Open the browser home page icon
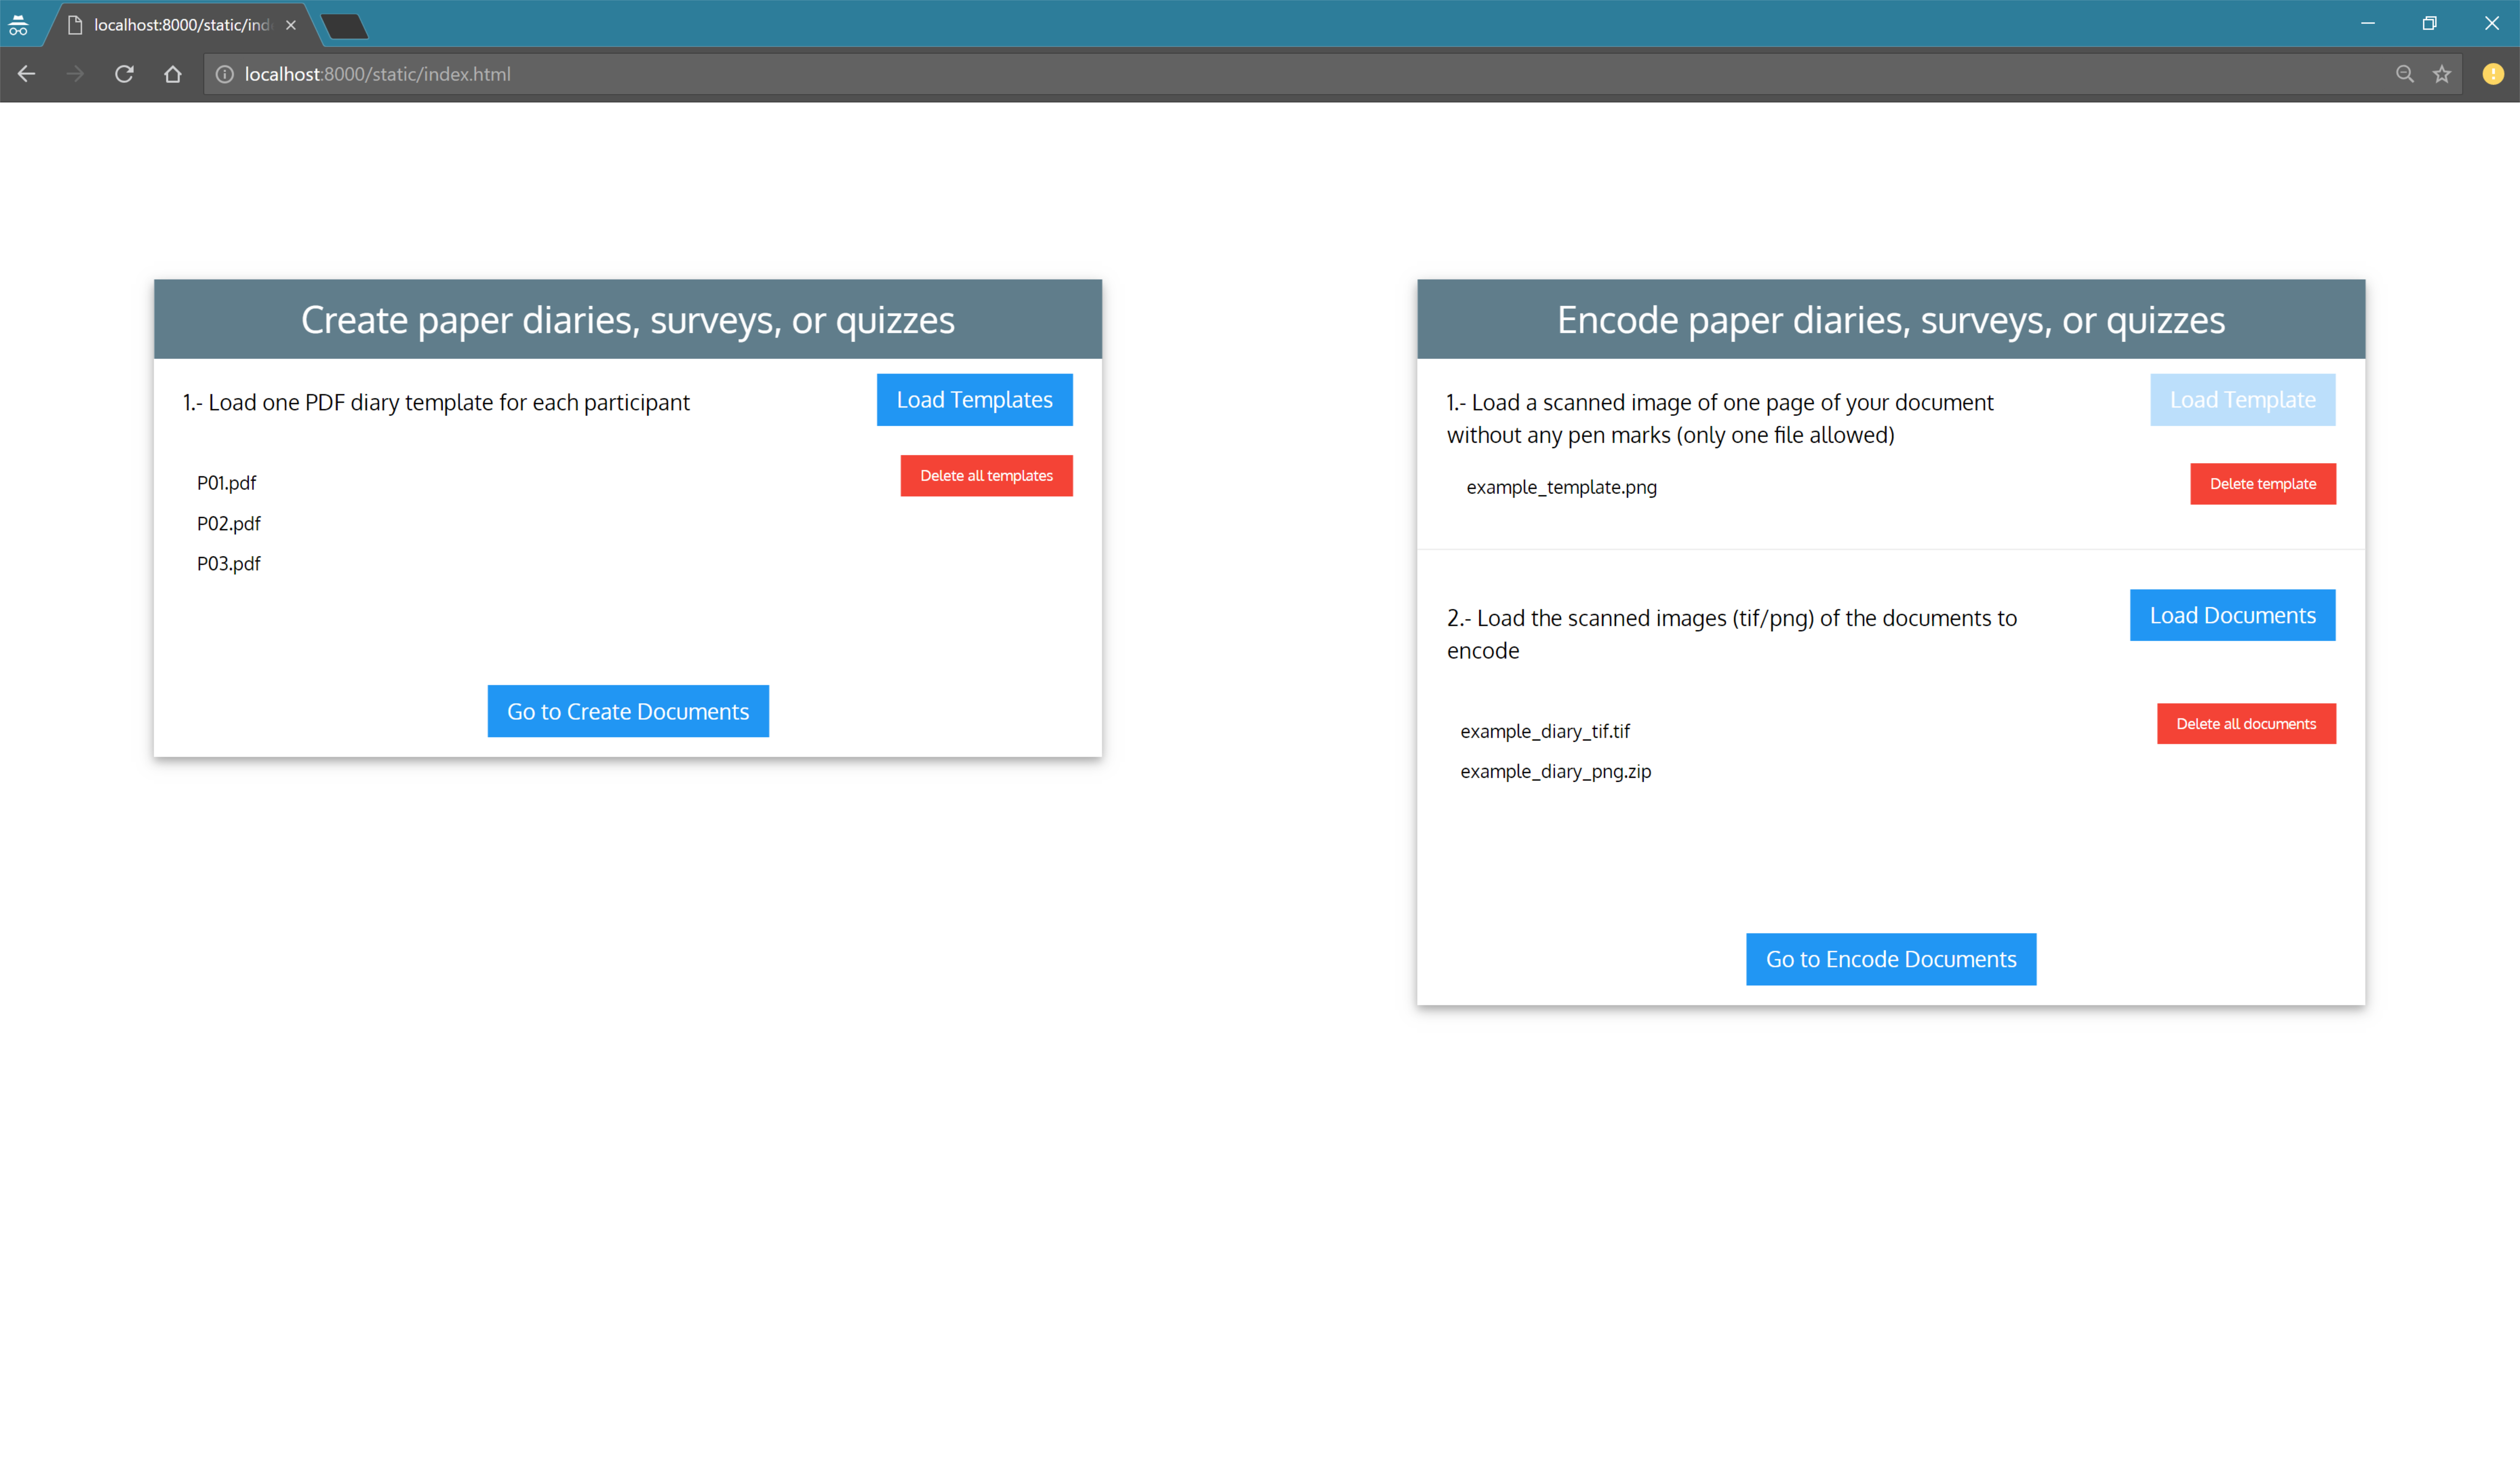This screenshot has width=2520, height=1465. pos(173,74)
